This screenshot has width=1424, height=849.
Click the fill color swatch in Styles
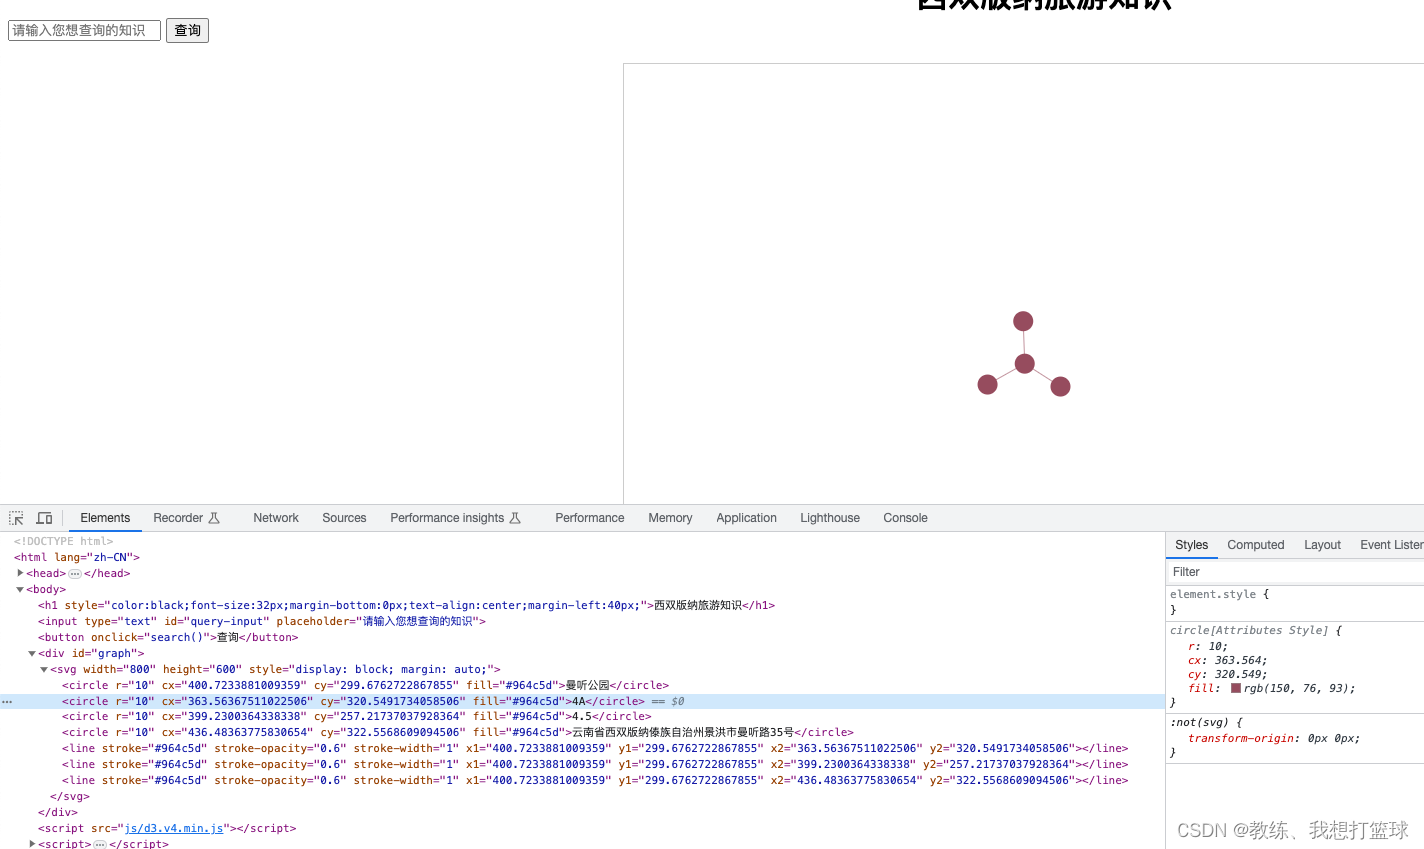pyautogui.click(x=1236, y=688)
